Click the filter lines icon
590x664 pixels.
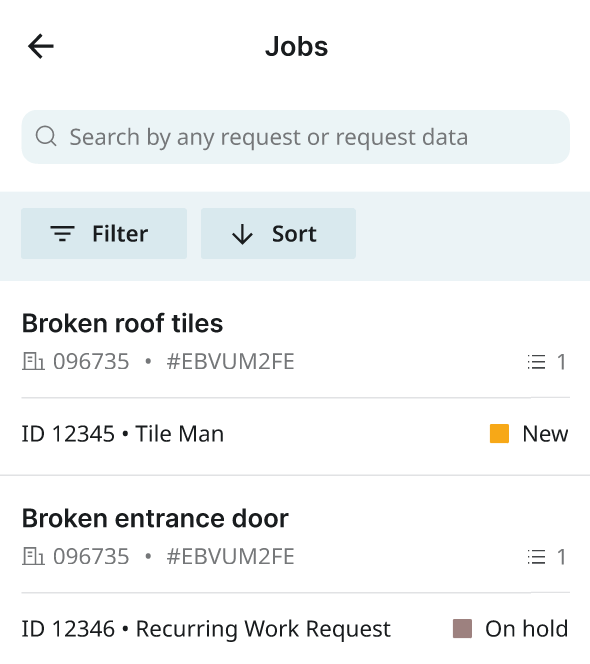[62, 234]
